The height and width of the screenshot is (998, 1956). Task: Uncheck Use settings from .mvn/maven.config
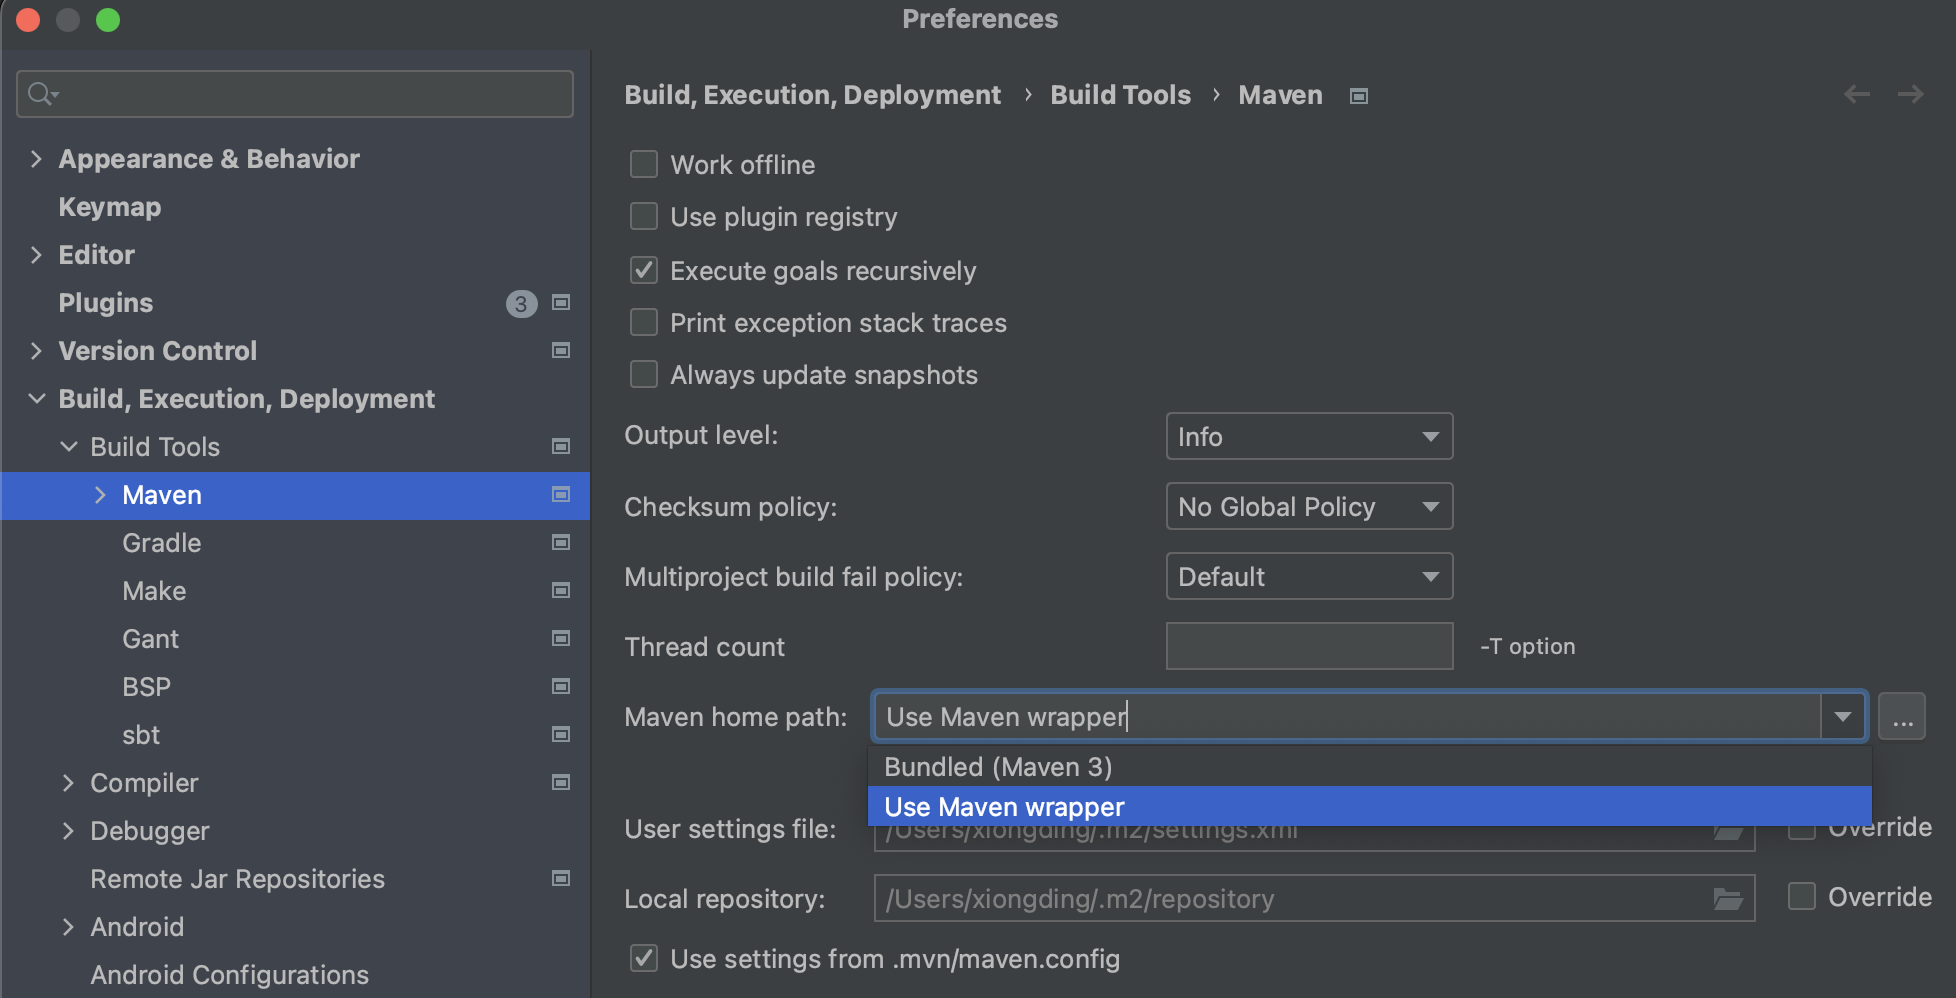coord(644,958)
